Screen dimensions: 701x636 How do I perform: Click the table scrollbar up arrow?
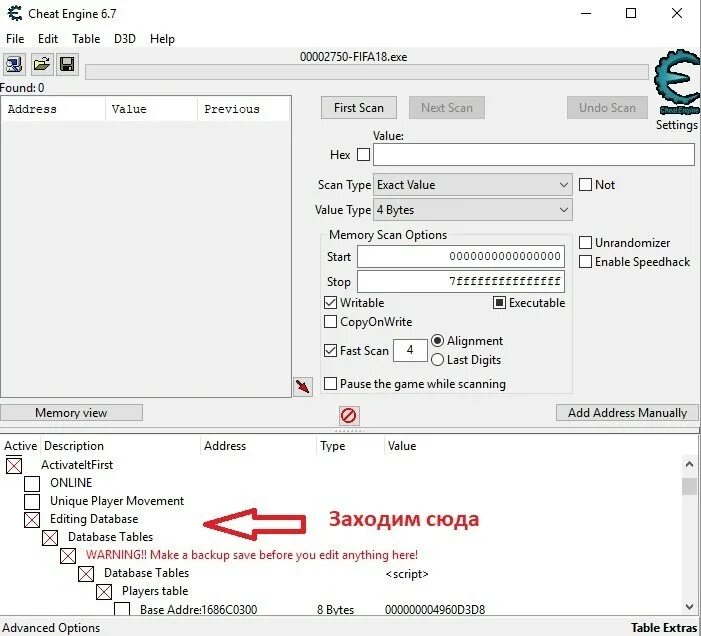(x=689, y=464)
